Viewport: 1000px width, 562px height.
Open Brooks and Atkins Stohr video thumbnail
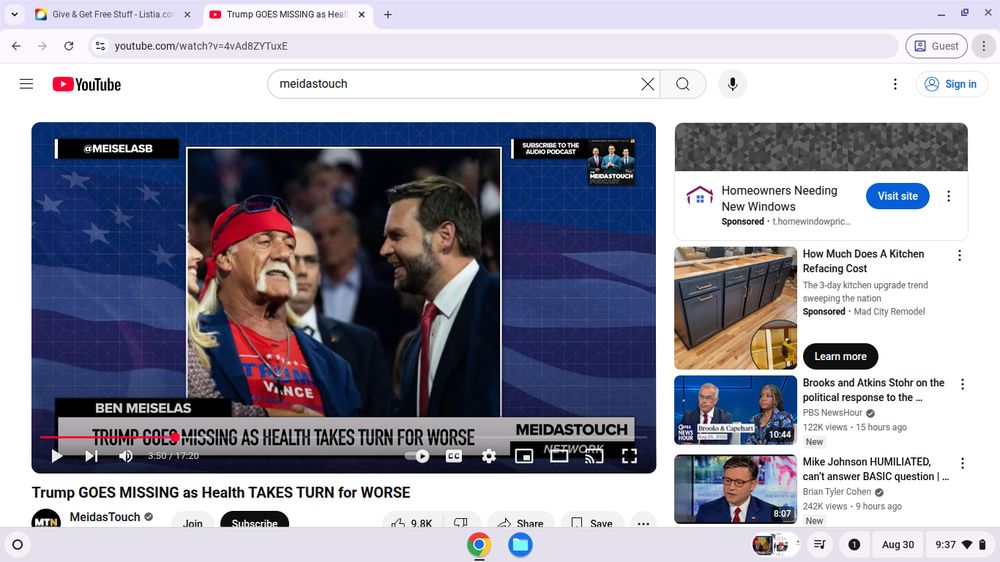point(735,410)
